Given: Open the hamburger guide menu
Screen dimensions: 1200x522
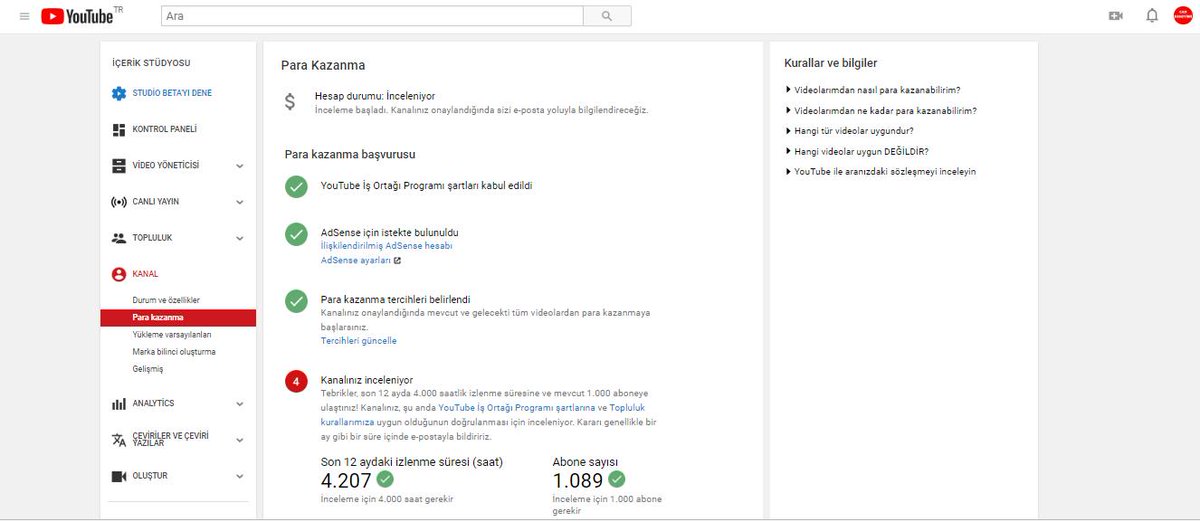Looking at the screenshot, I should tap(24, 16).
